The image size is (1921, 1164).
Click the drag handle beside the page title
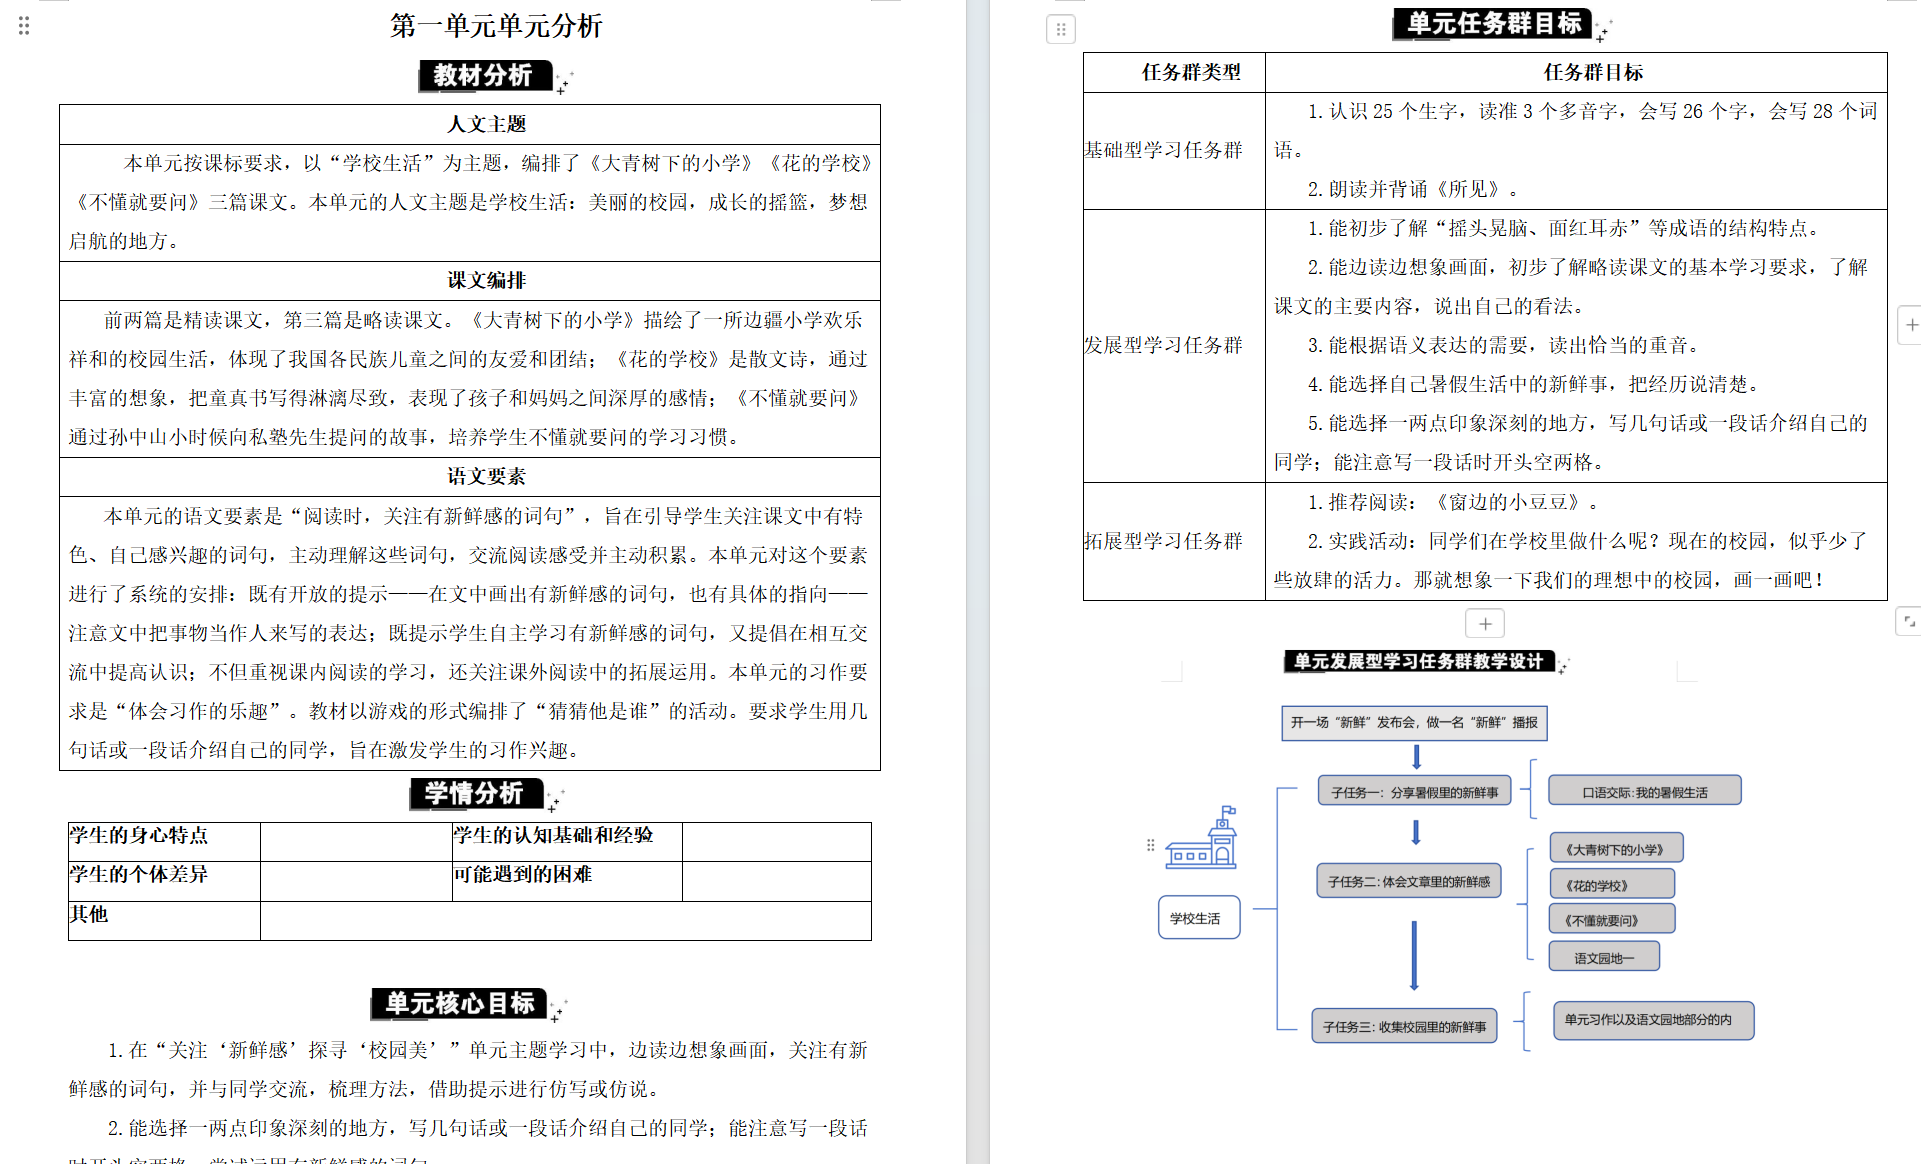pyautogui.click(x=24, y=26)
